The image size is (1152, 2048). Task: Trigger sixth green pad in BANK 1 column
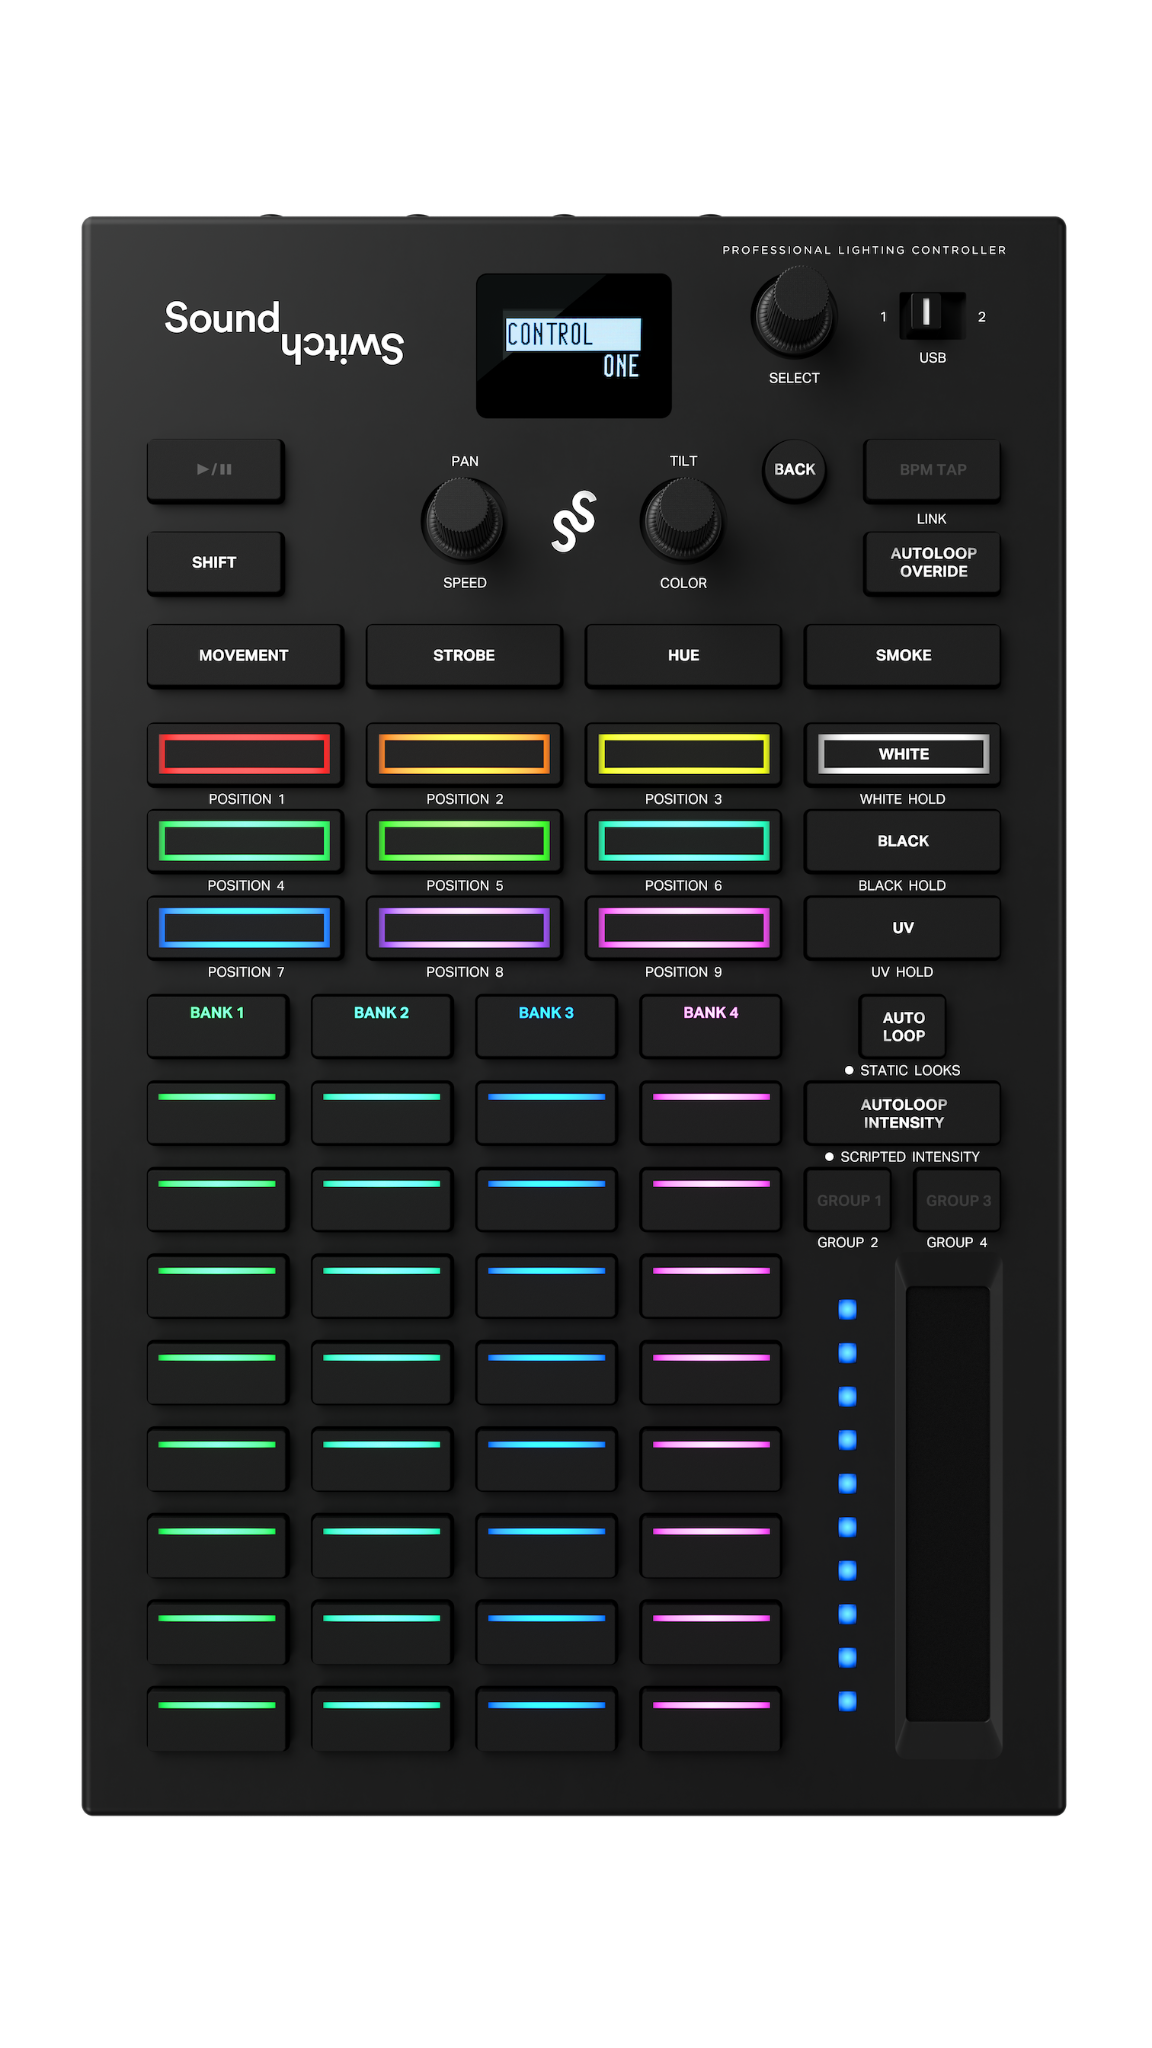pos(217,1548)
